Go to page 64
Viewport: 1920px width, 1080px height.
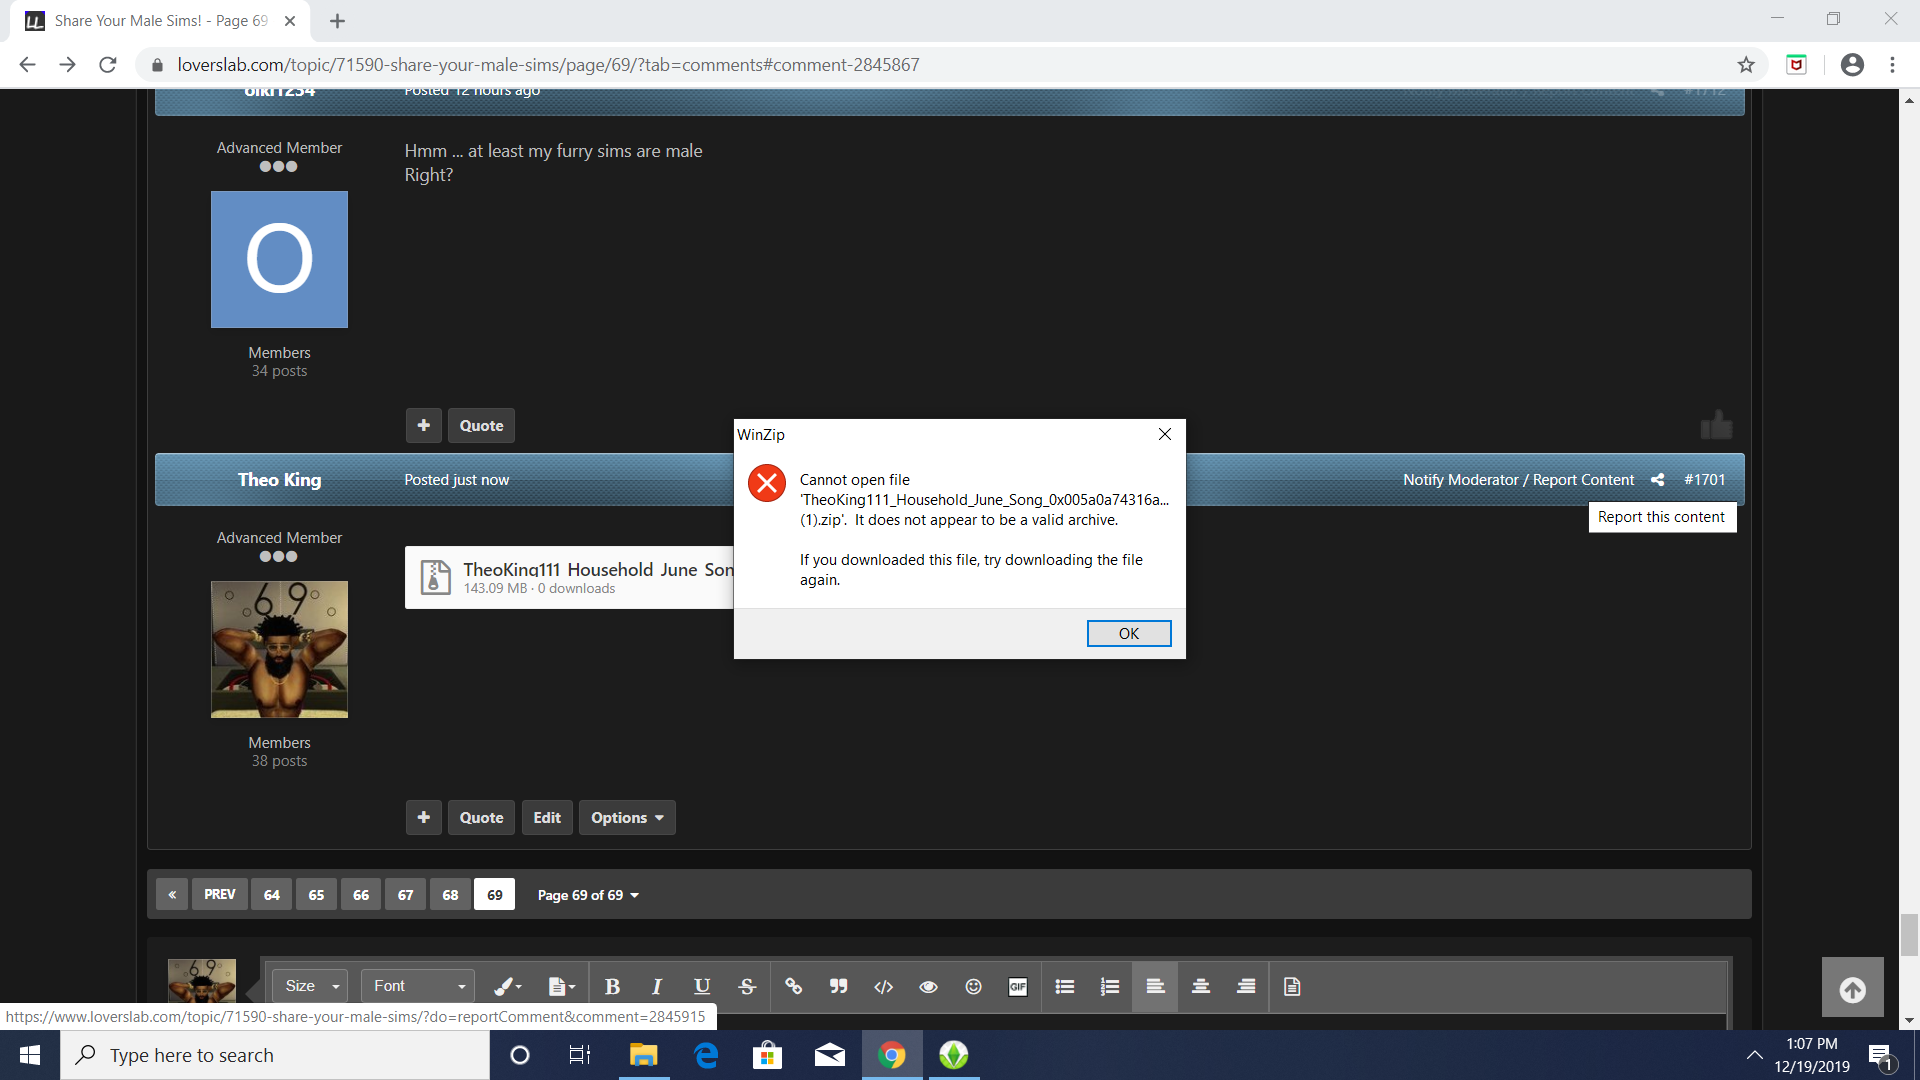[x=272, y=894]
